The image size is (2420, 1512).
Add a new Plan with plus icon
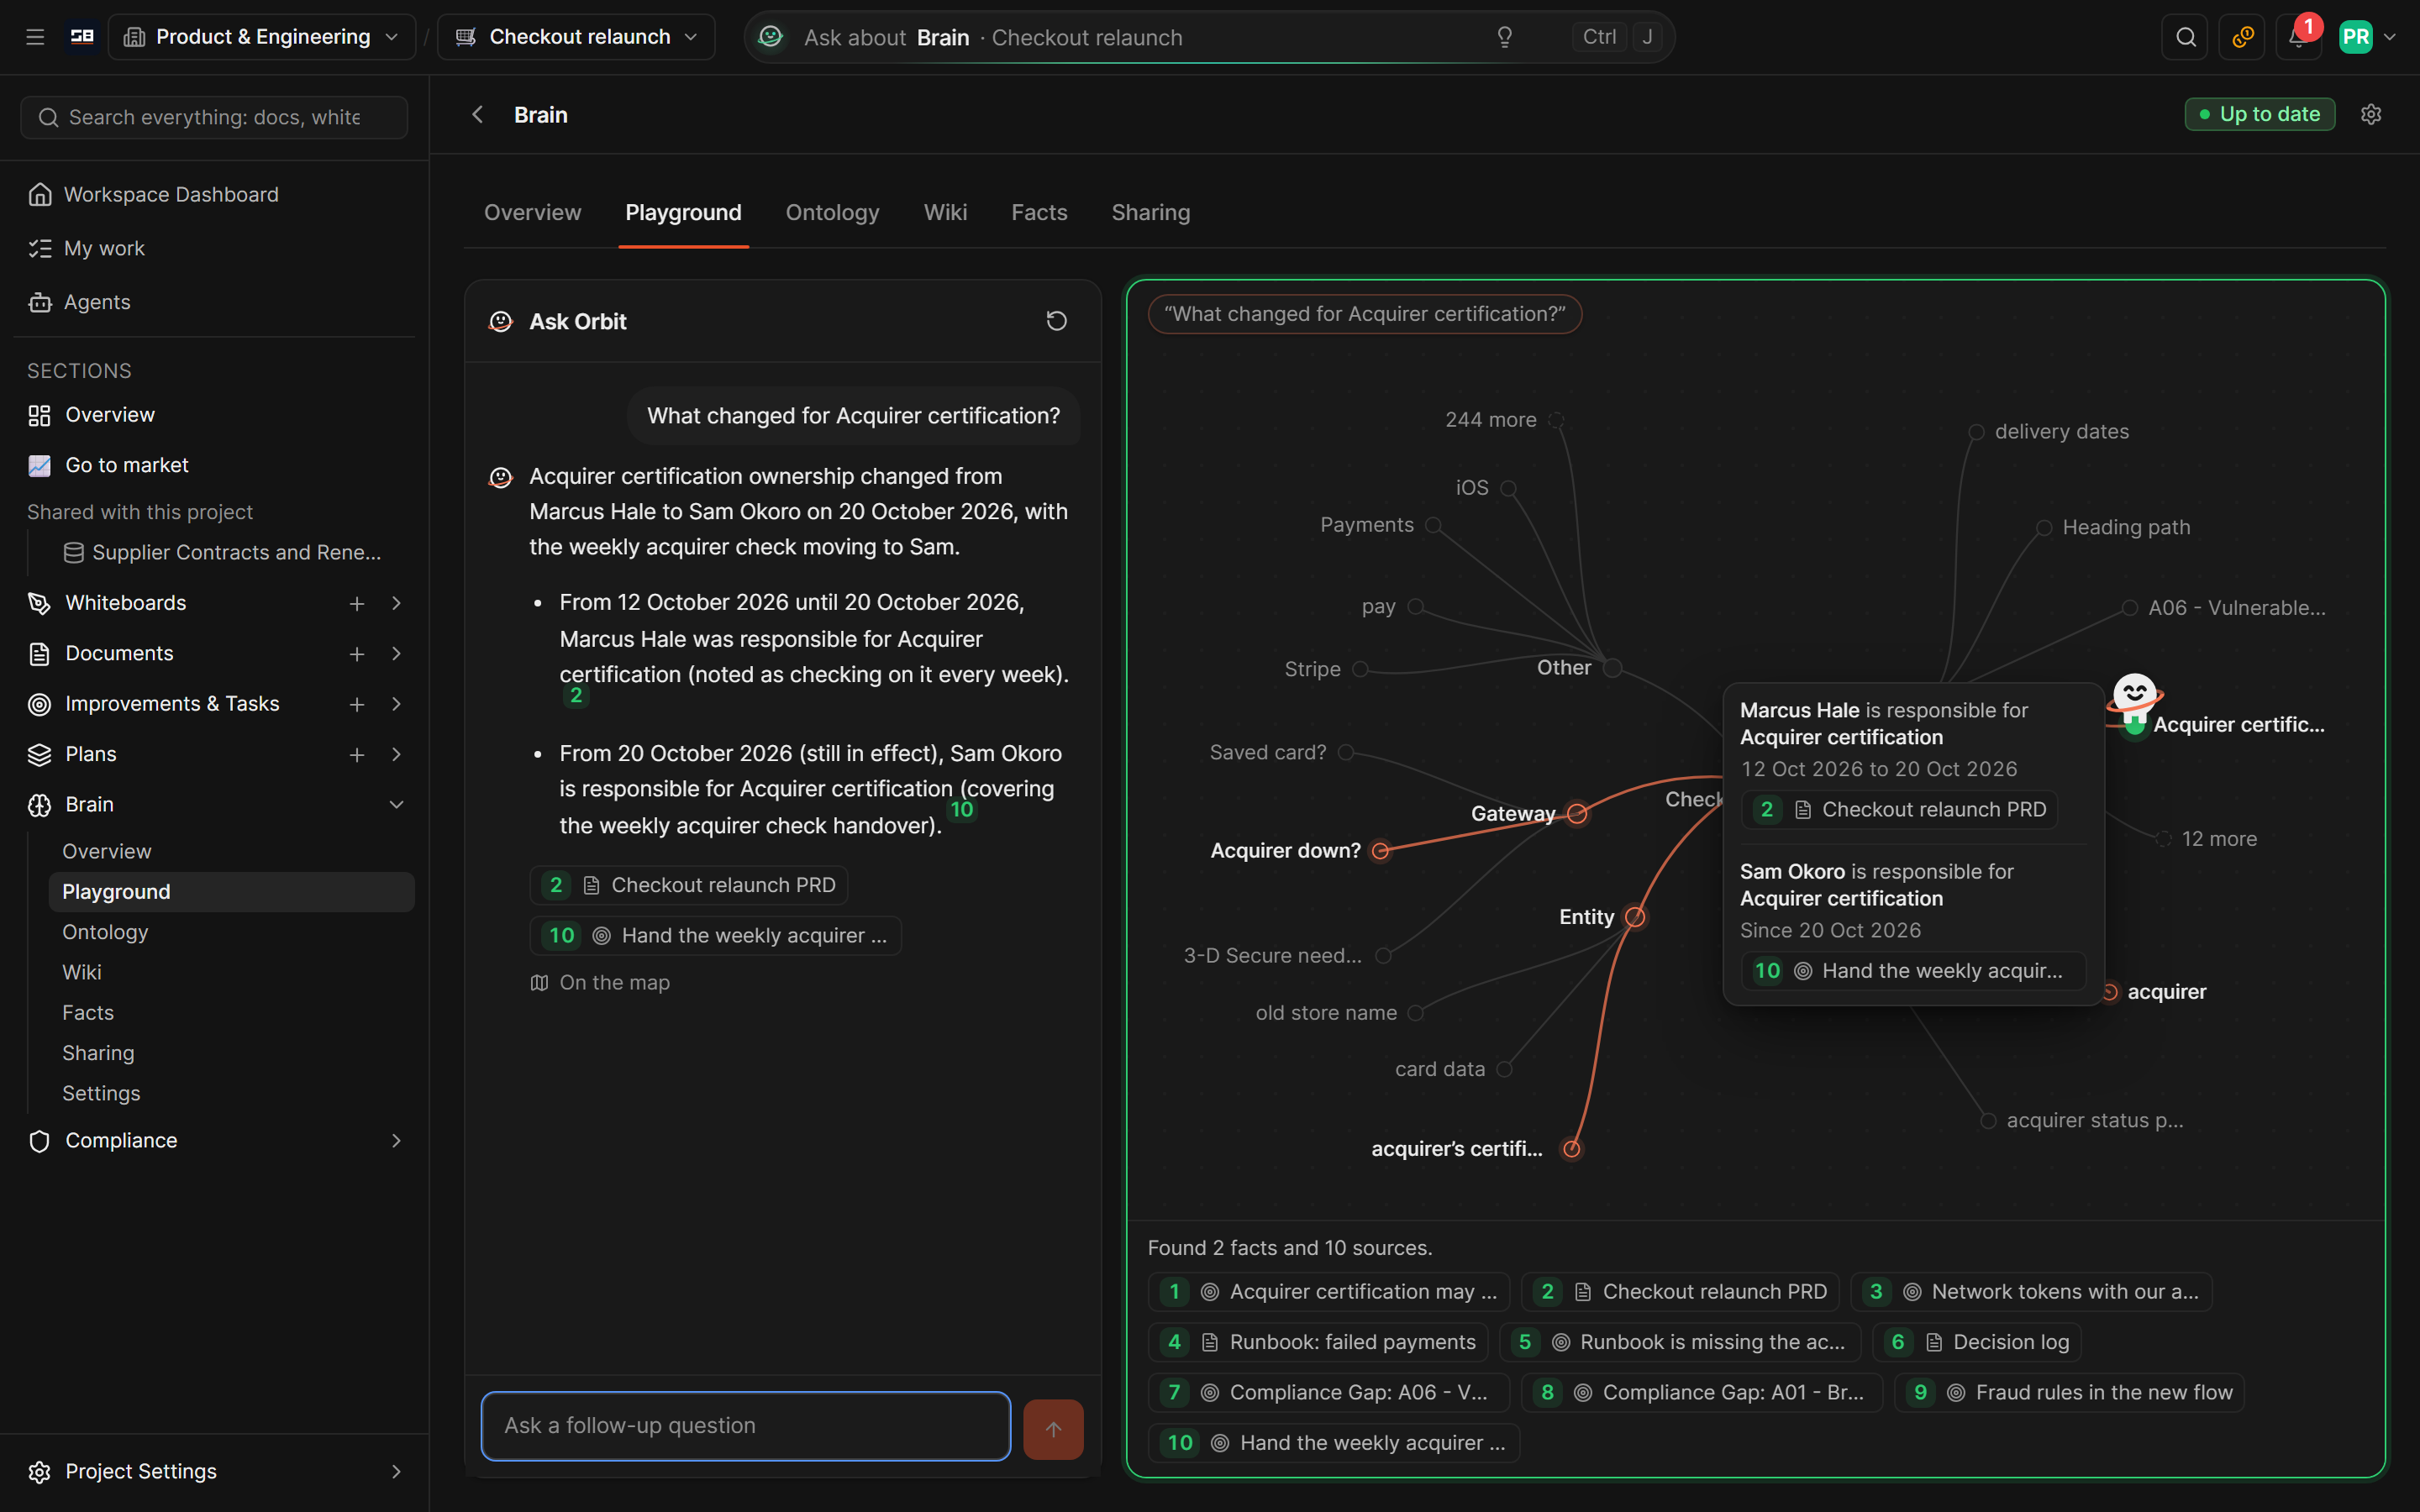[357, 754]
